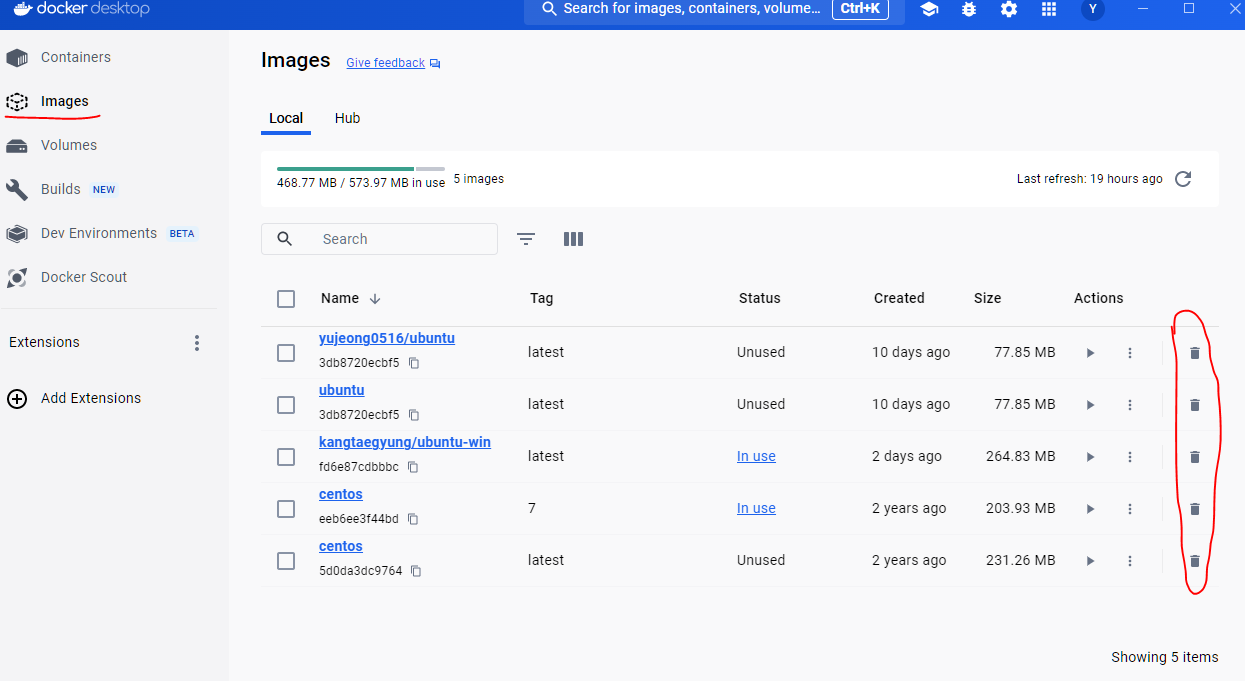This screenshot has height=681, width=1245.
Task: Open the Learning center graduation cap icon
Action: click(x=929, y=9)
